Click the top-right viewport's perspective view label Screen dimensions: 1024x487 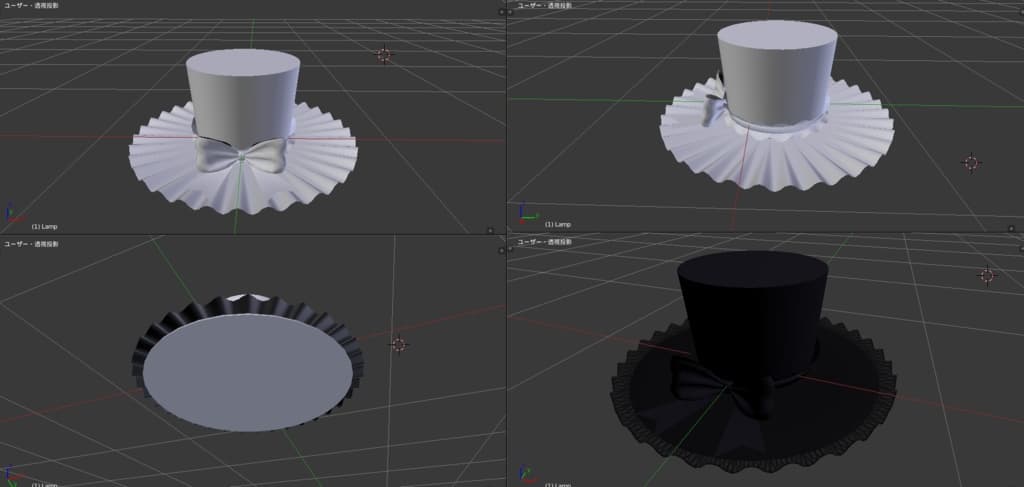(x=543, y=6)
